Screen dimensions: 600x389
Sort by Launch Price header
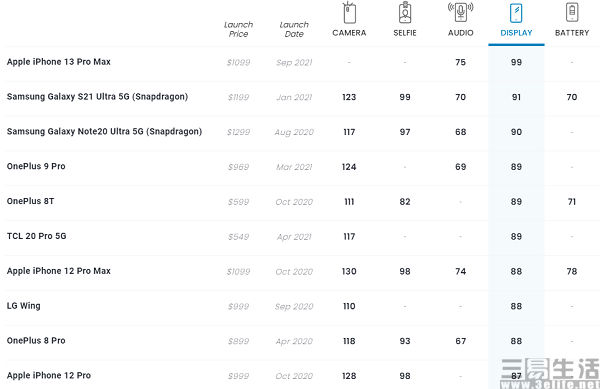238,29
